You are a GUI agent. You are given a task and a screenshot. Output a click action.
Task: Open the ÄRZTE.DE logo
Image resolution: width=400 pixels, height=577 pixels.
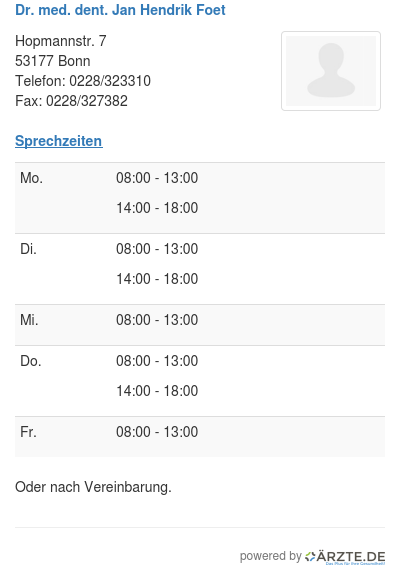point(345,557)
